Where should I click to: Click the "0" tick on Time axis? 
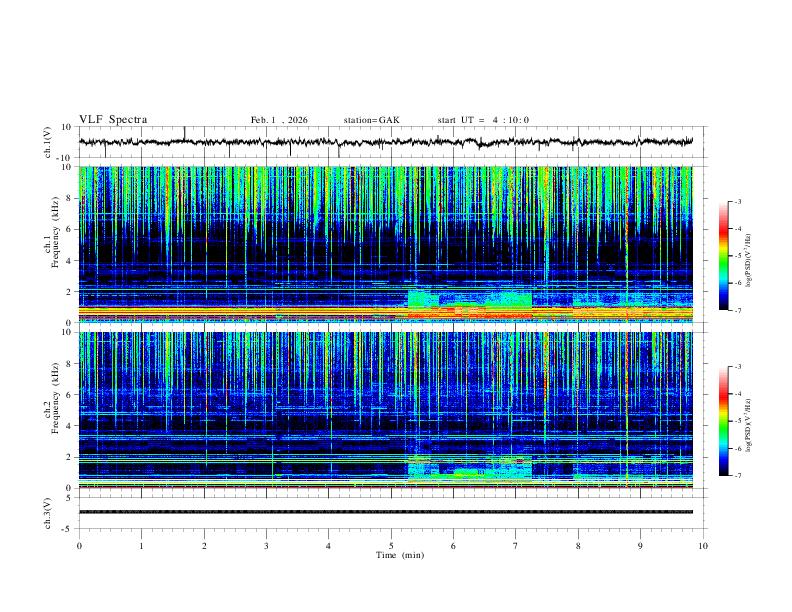point(79,546)
